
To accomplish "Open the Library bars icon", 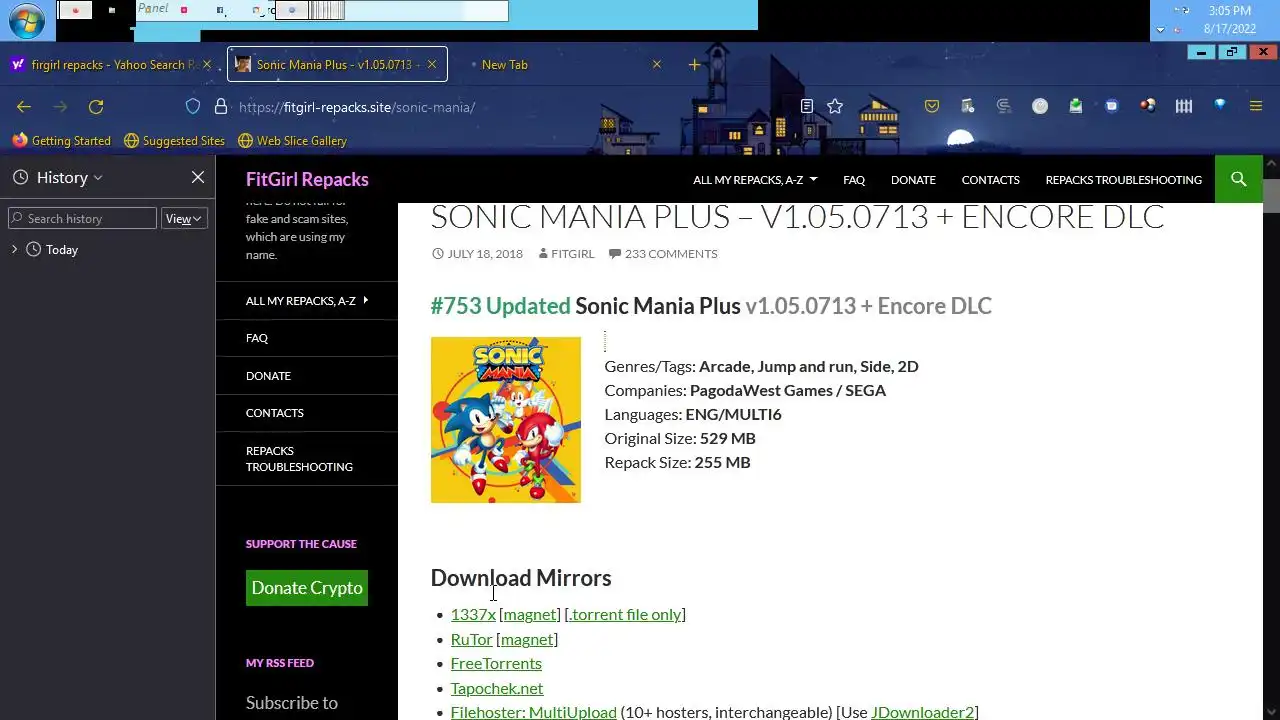I will 1184,106.
